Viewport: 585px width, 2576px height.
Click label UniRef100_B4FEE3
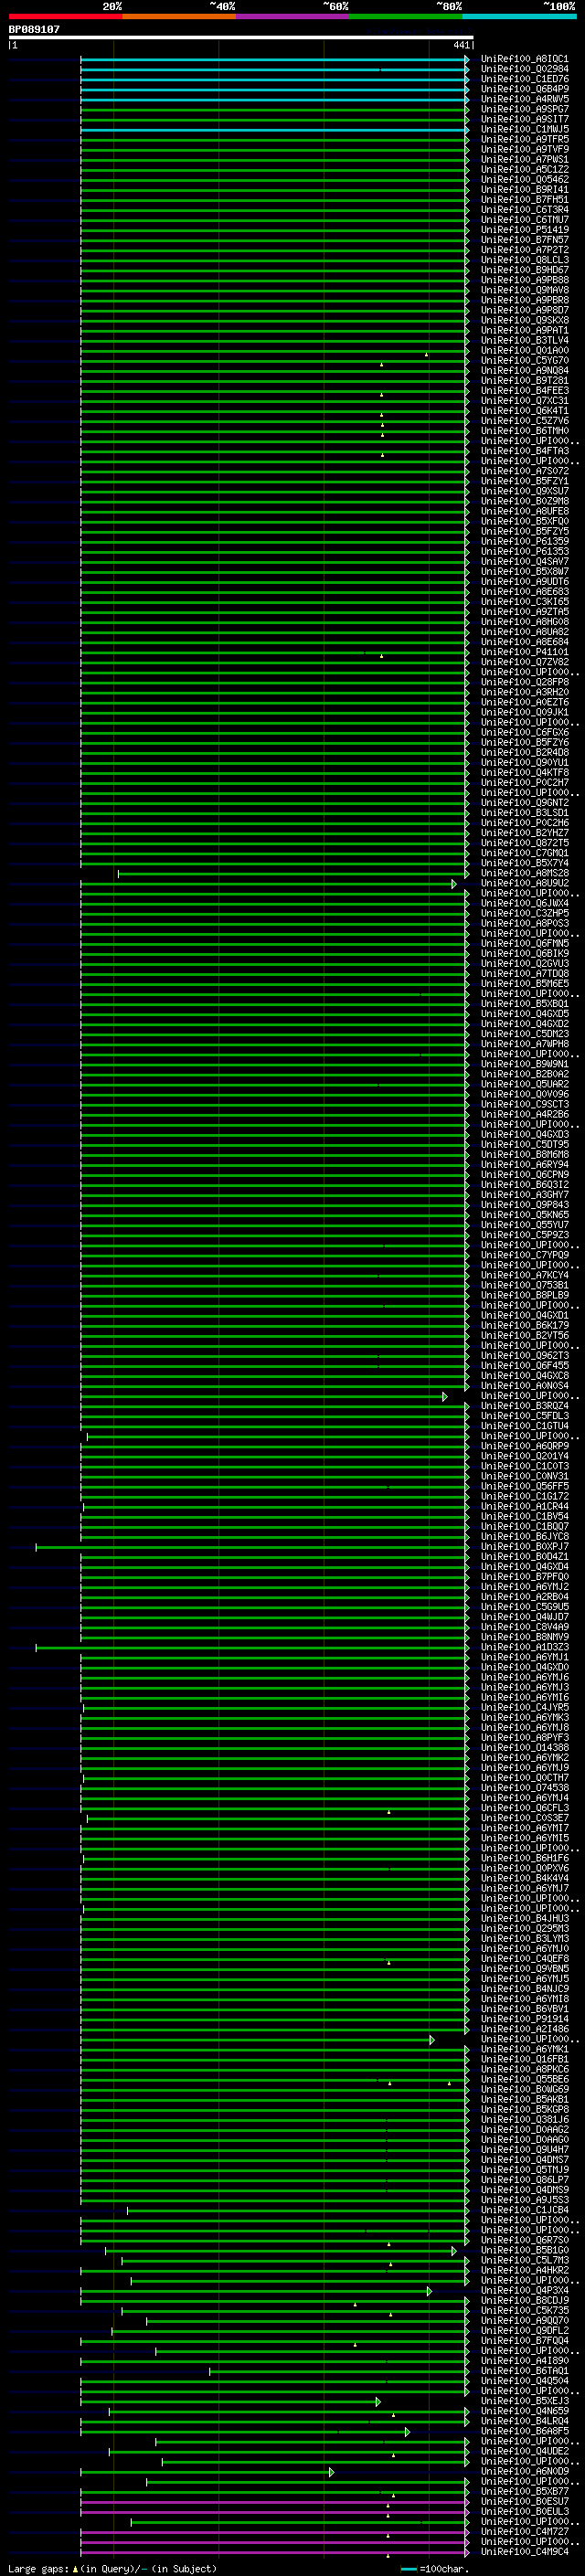524,391
